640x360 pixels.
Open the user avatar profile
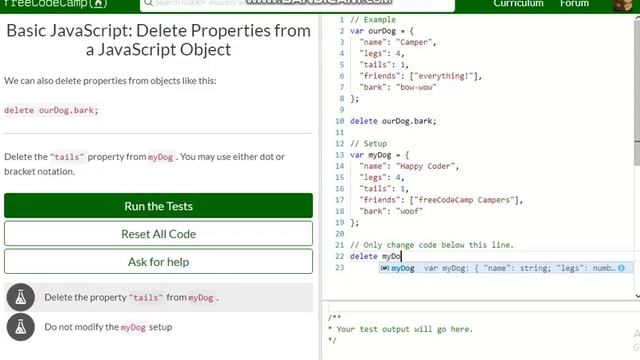[x=622, y=5]
